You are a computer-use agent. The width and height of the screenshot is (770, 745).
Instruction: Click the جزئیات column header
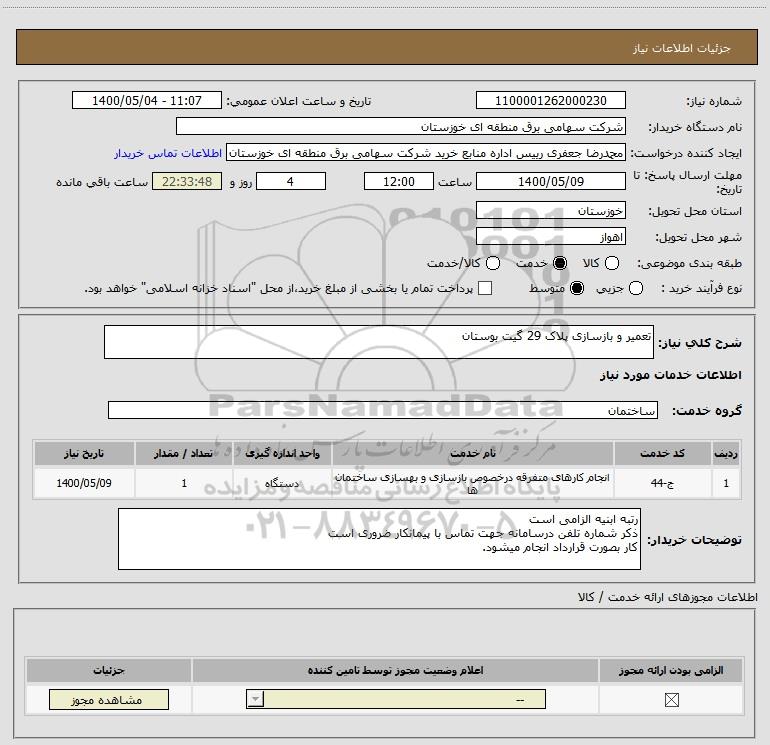[109, 670]
